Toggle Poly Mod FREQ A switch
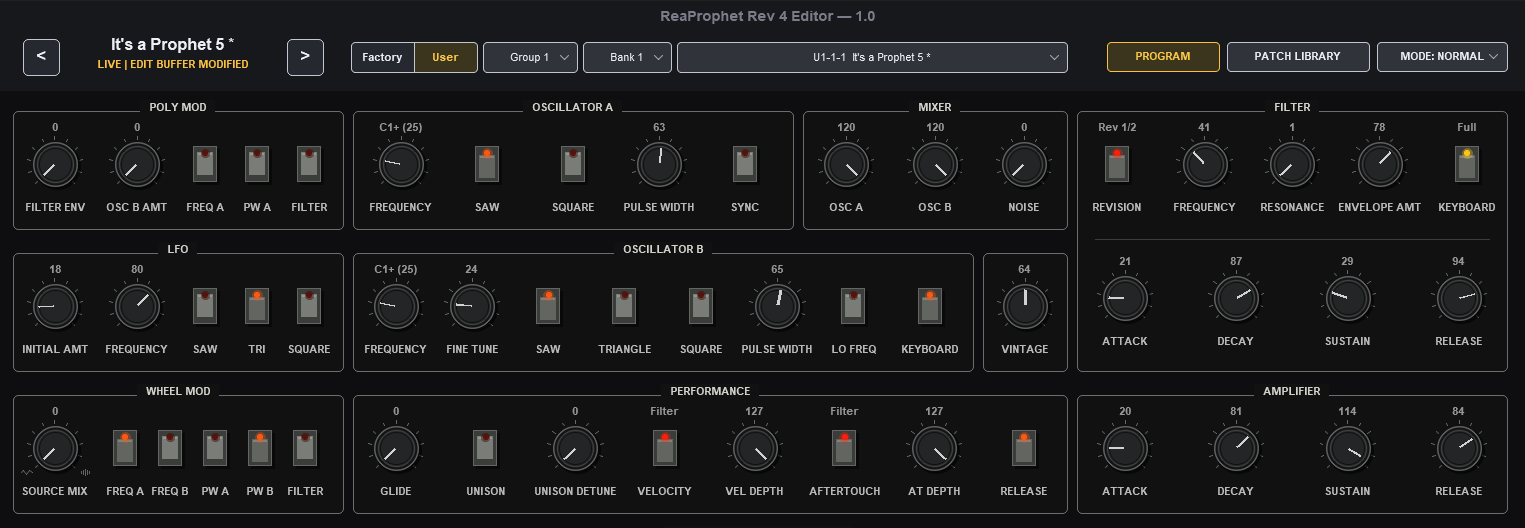This screenshot has height=528, width=1525. 206,163
